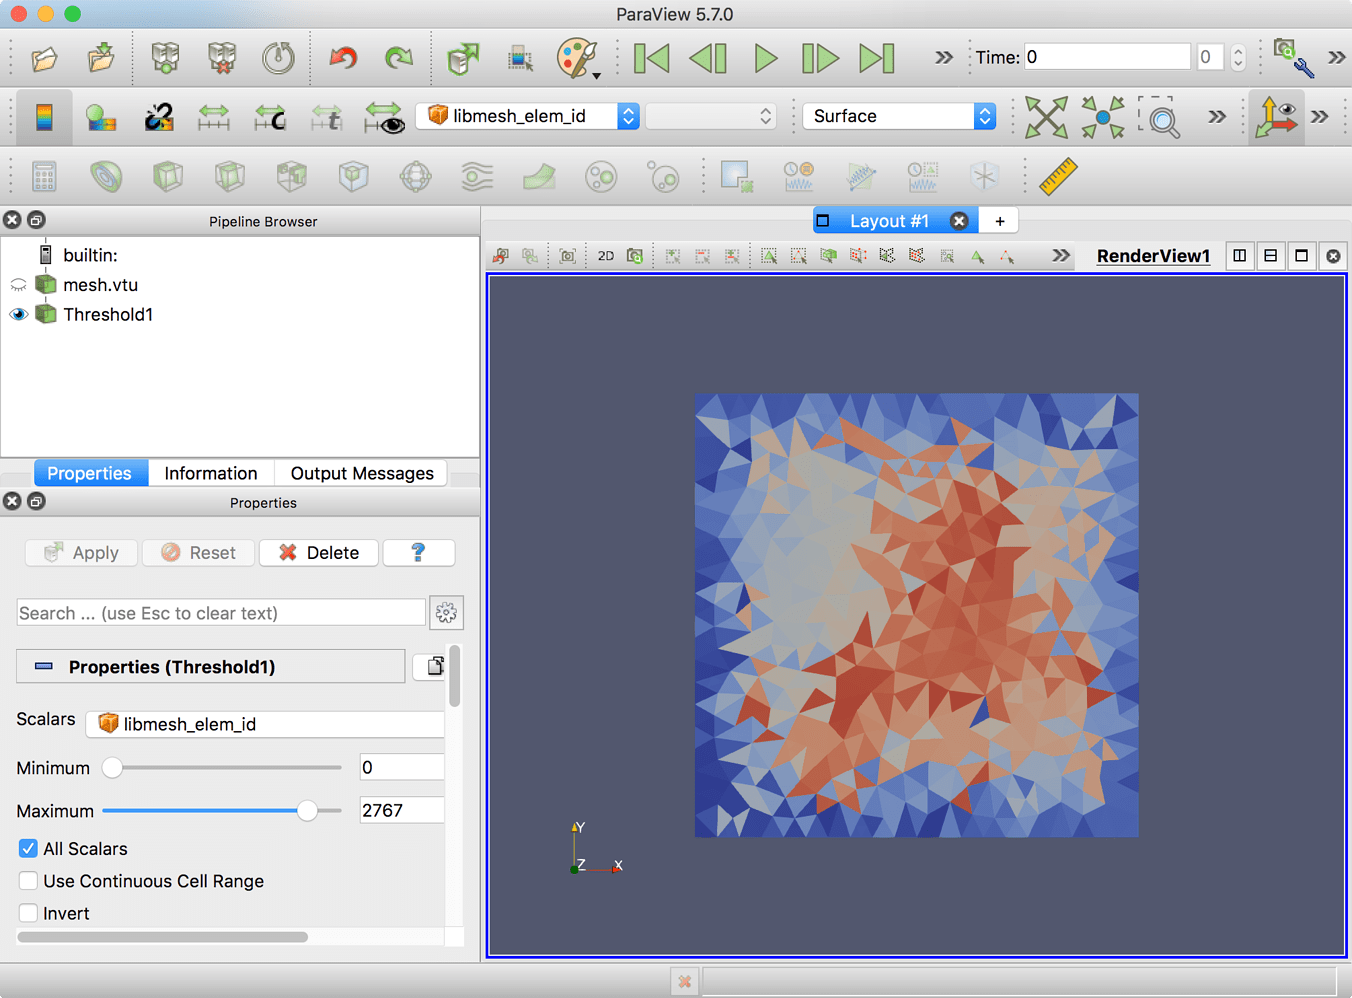Click Rescale to Visible Range icon

pyautogui.click(x=383, y=118)
